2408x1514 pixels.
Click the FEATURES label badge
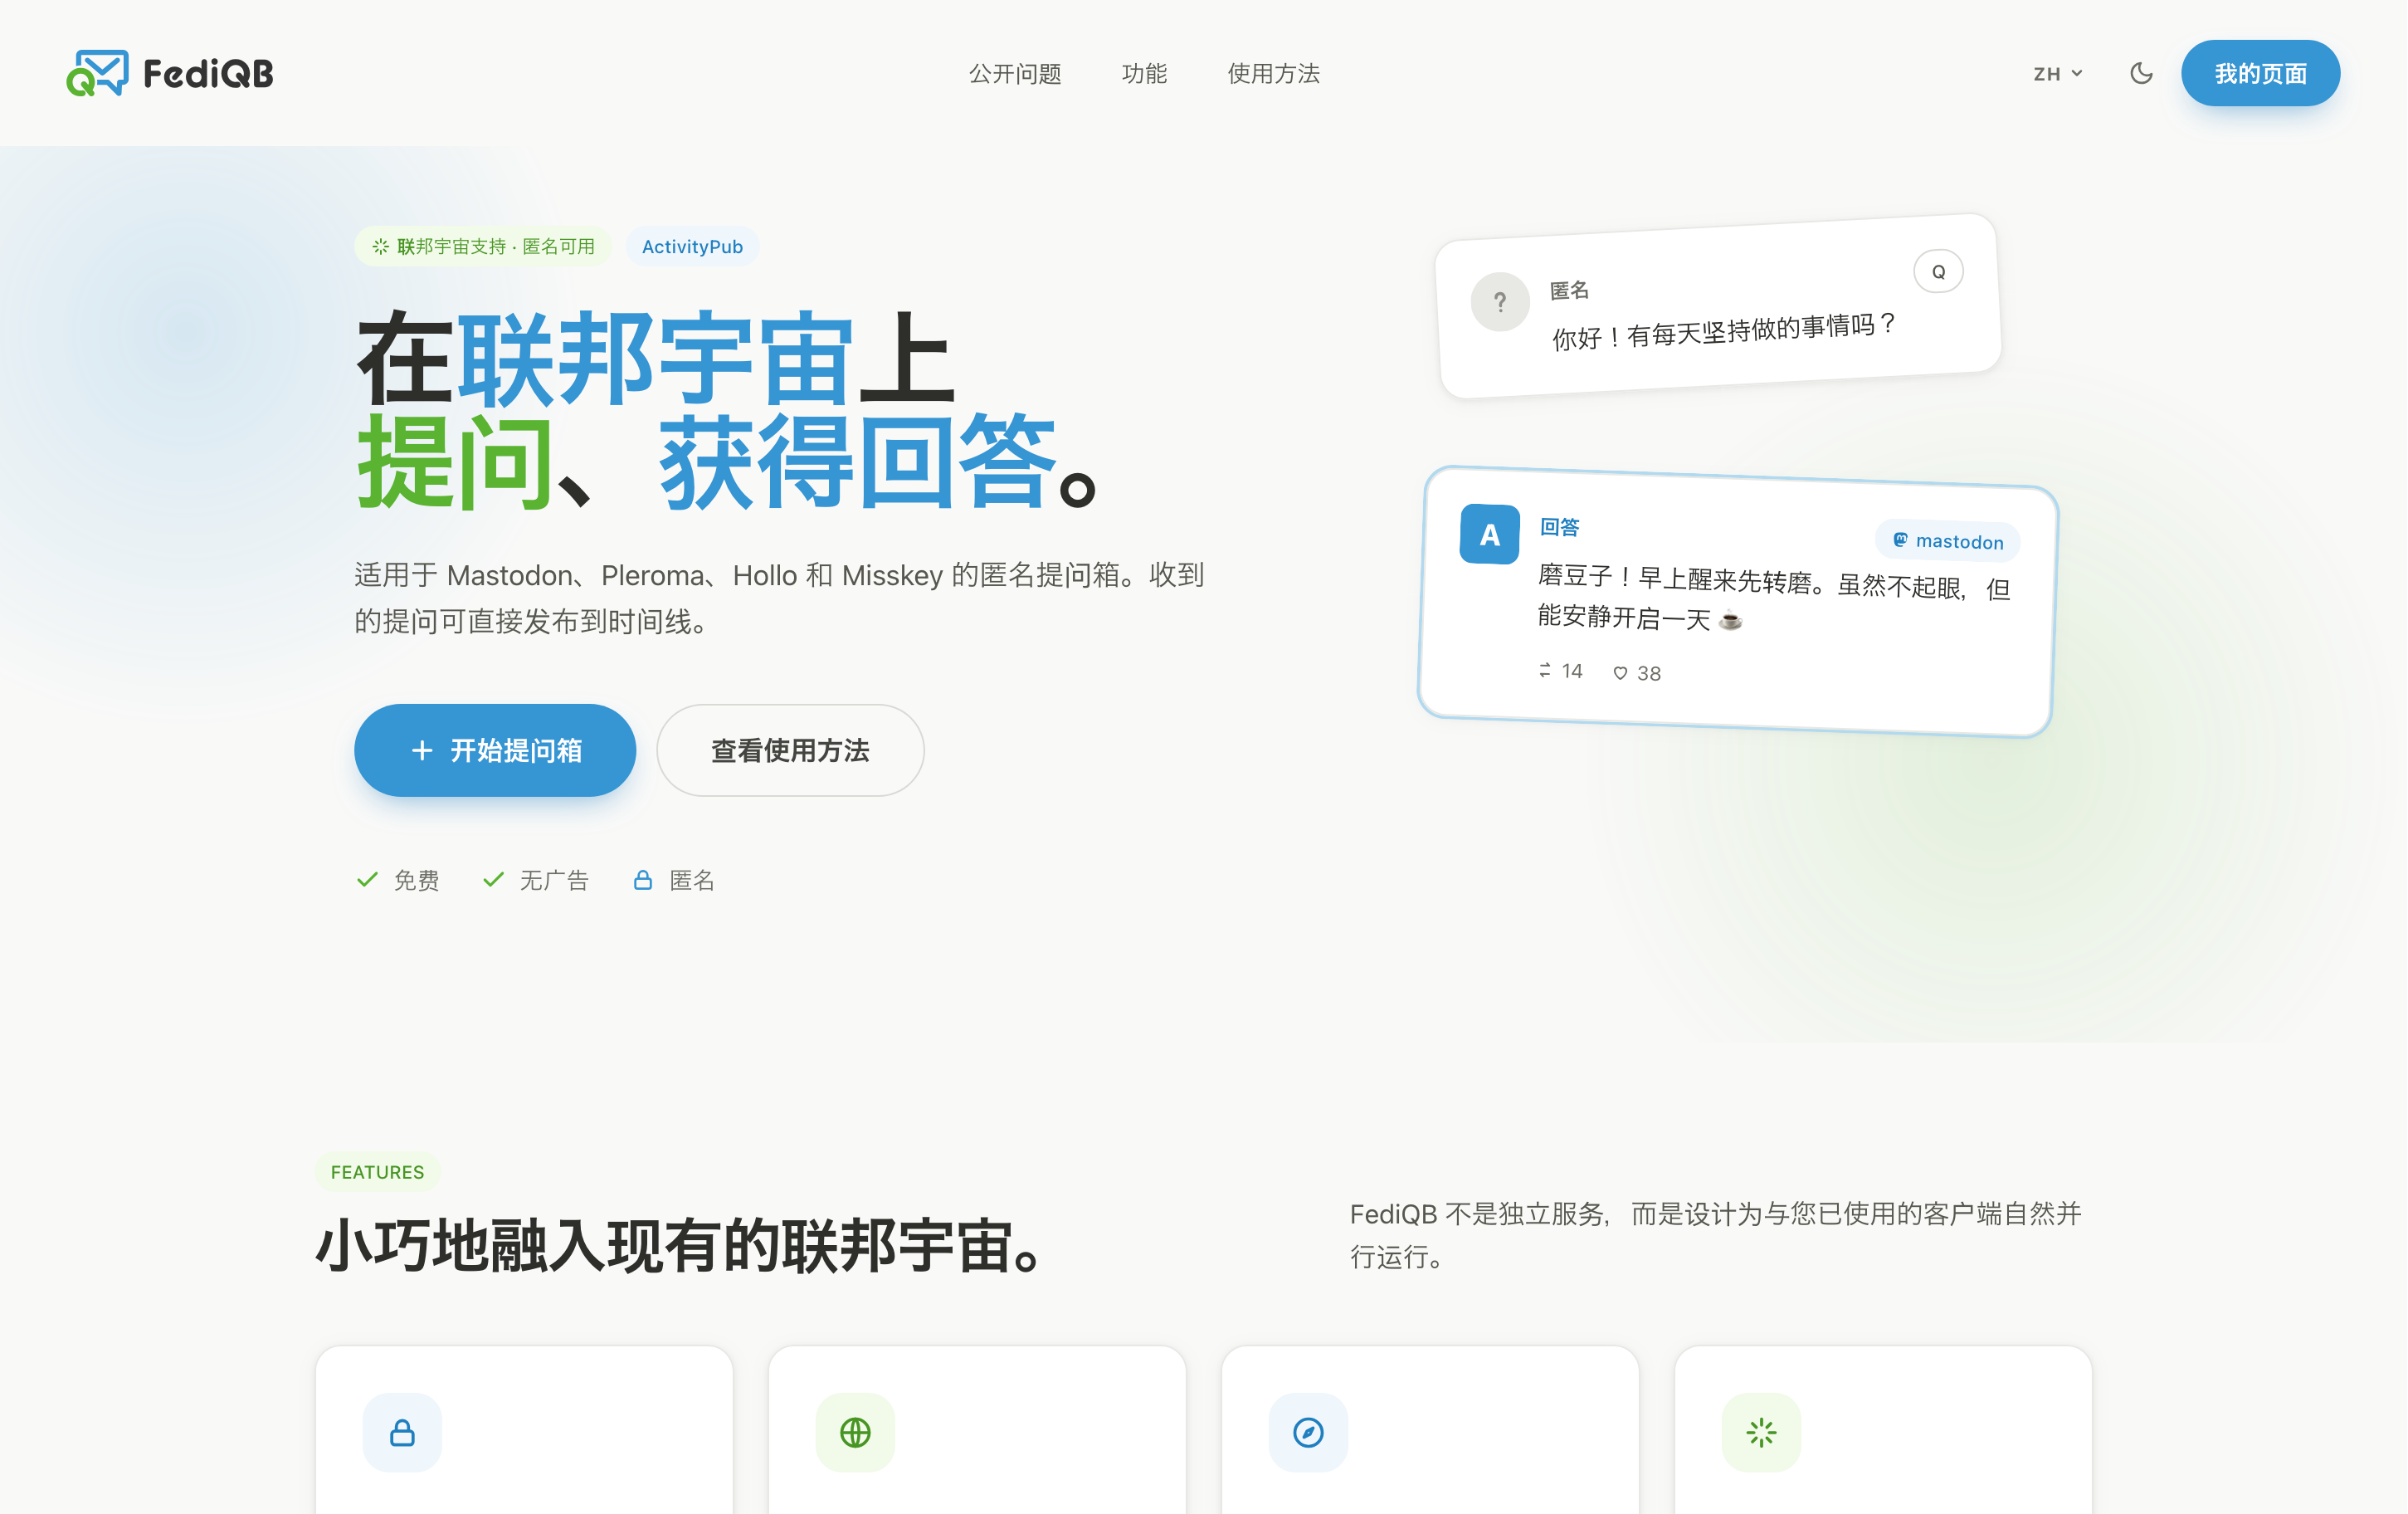click(x=377, y=1172)
